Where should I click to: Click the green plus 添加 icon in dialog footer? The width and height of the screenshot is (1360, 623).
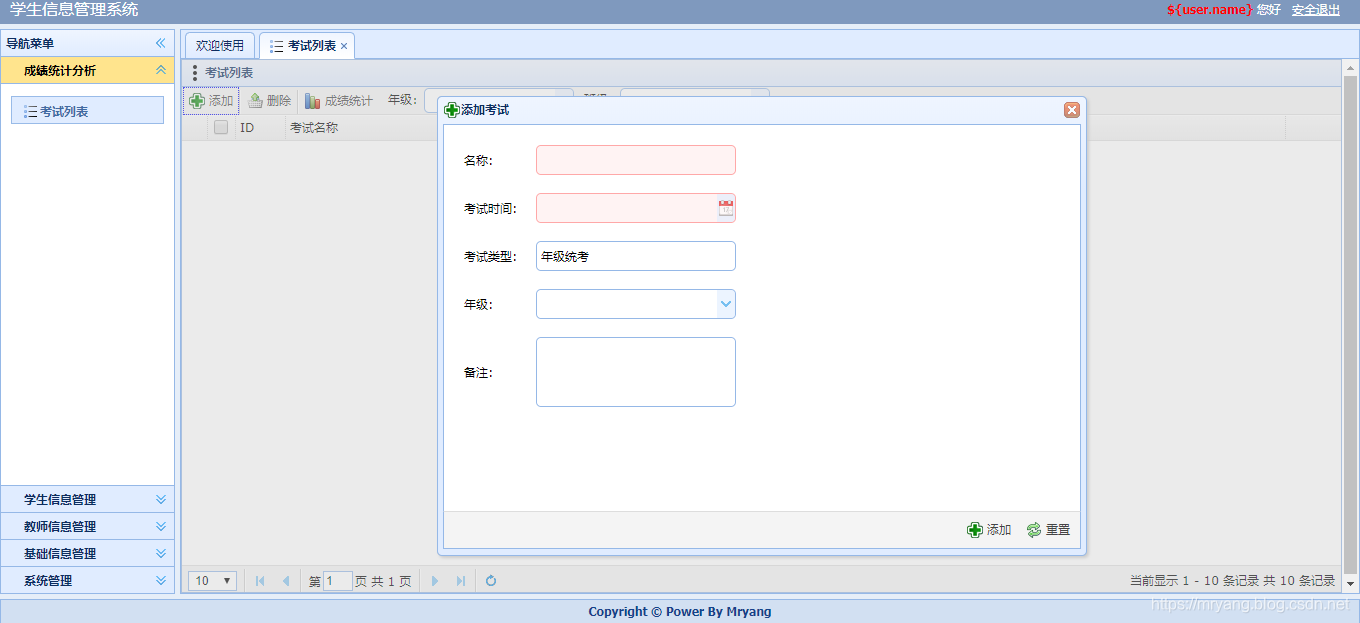pos(975,529)
